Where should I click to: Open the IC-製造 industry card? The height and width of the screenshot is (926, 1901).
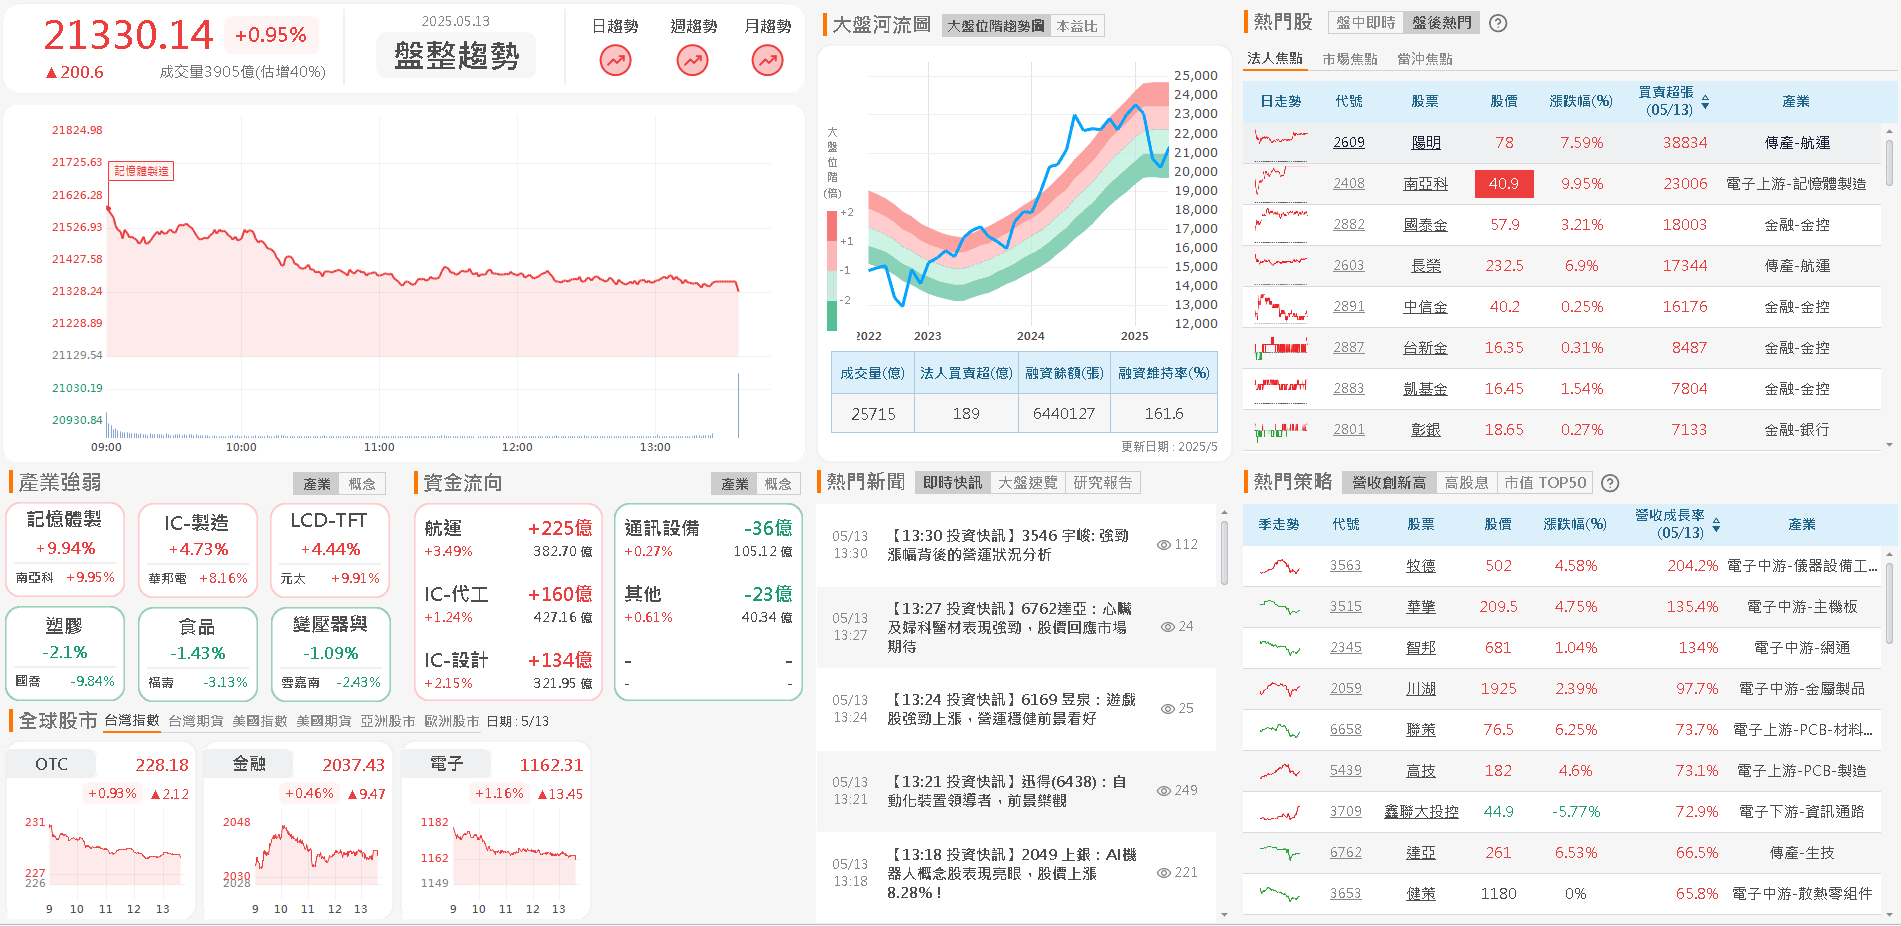tap(197, 550)
